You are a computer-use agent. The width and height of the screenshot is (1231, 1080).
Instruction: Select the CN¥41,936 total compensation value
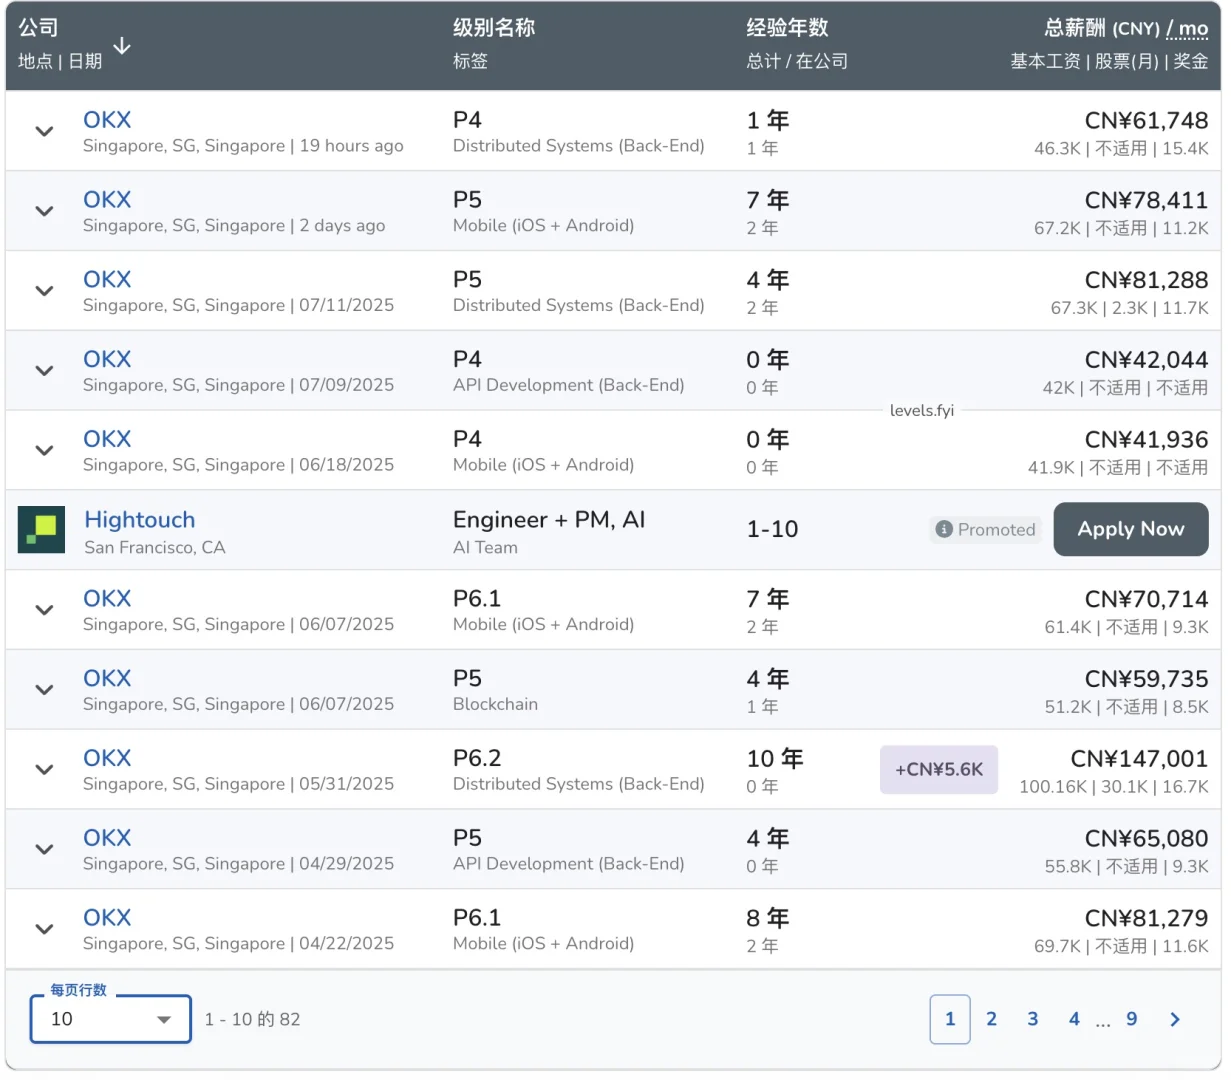[x=1146, y=440]
